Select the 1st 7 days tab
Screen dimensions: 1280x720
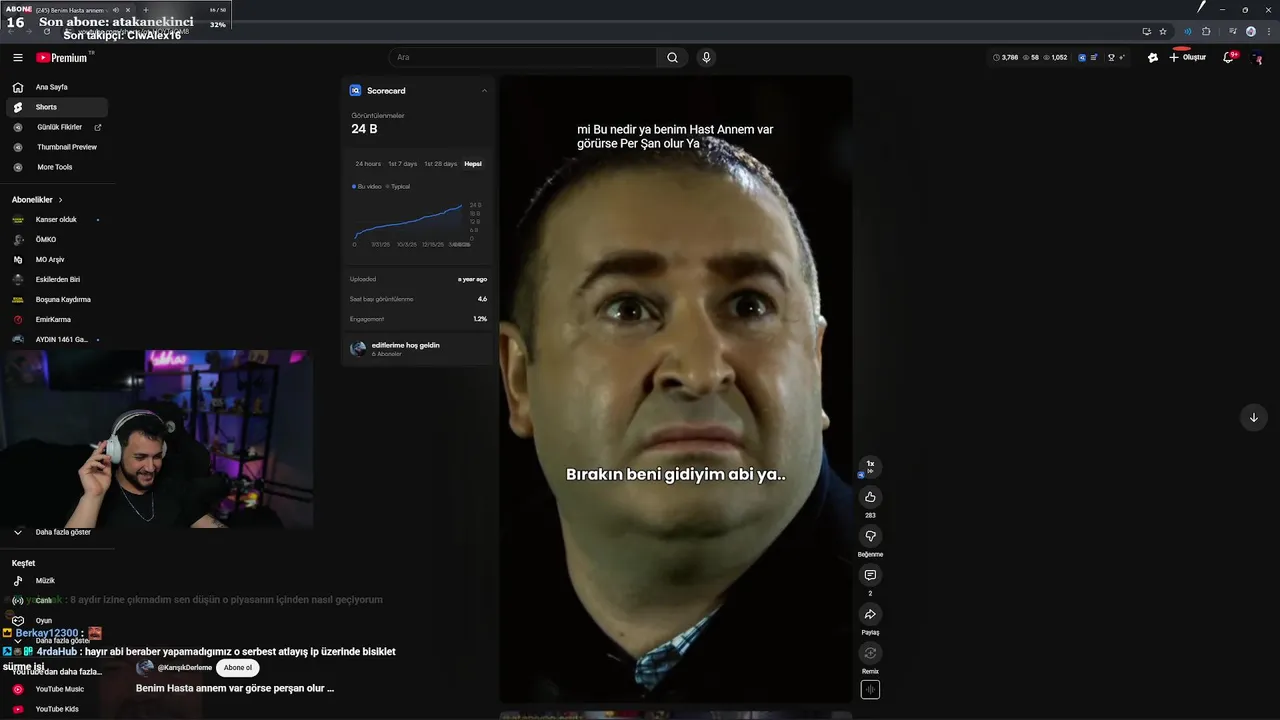click(402, 164)
